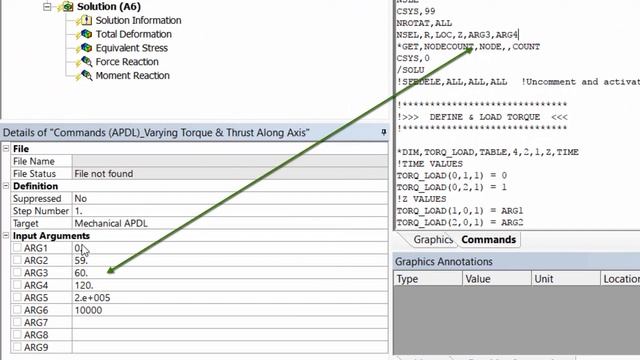Click the File Status value File not found

pos(230,173)
